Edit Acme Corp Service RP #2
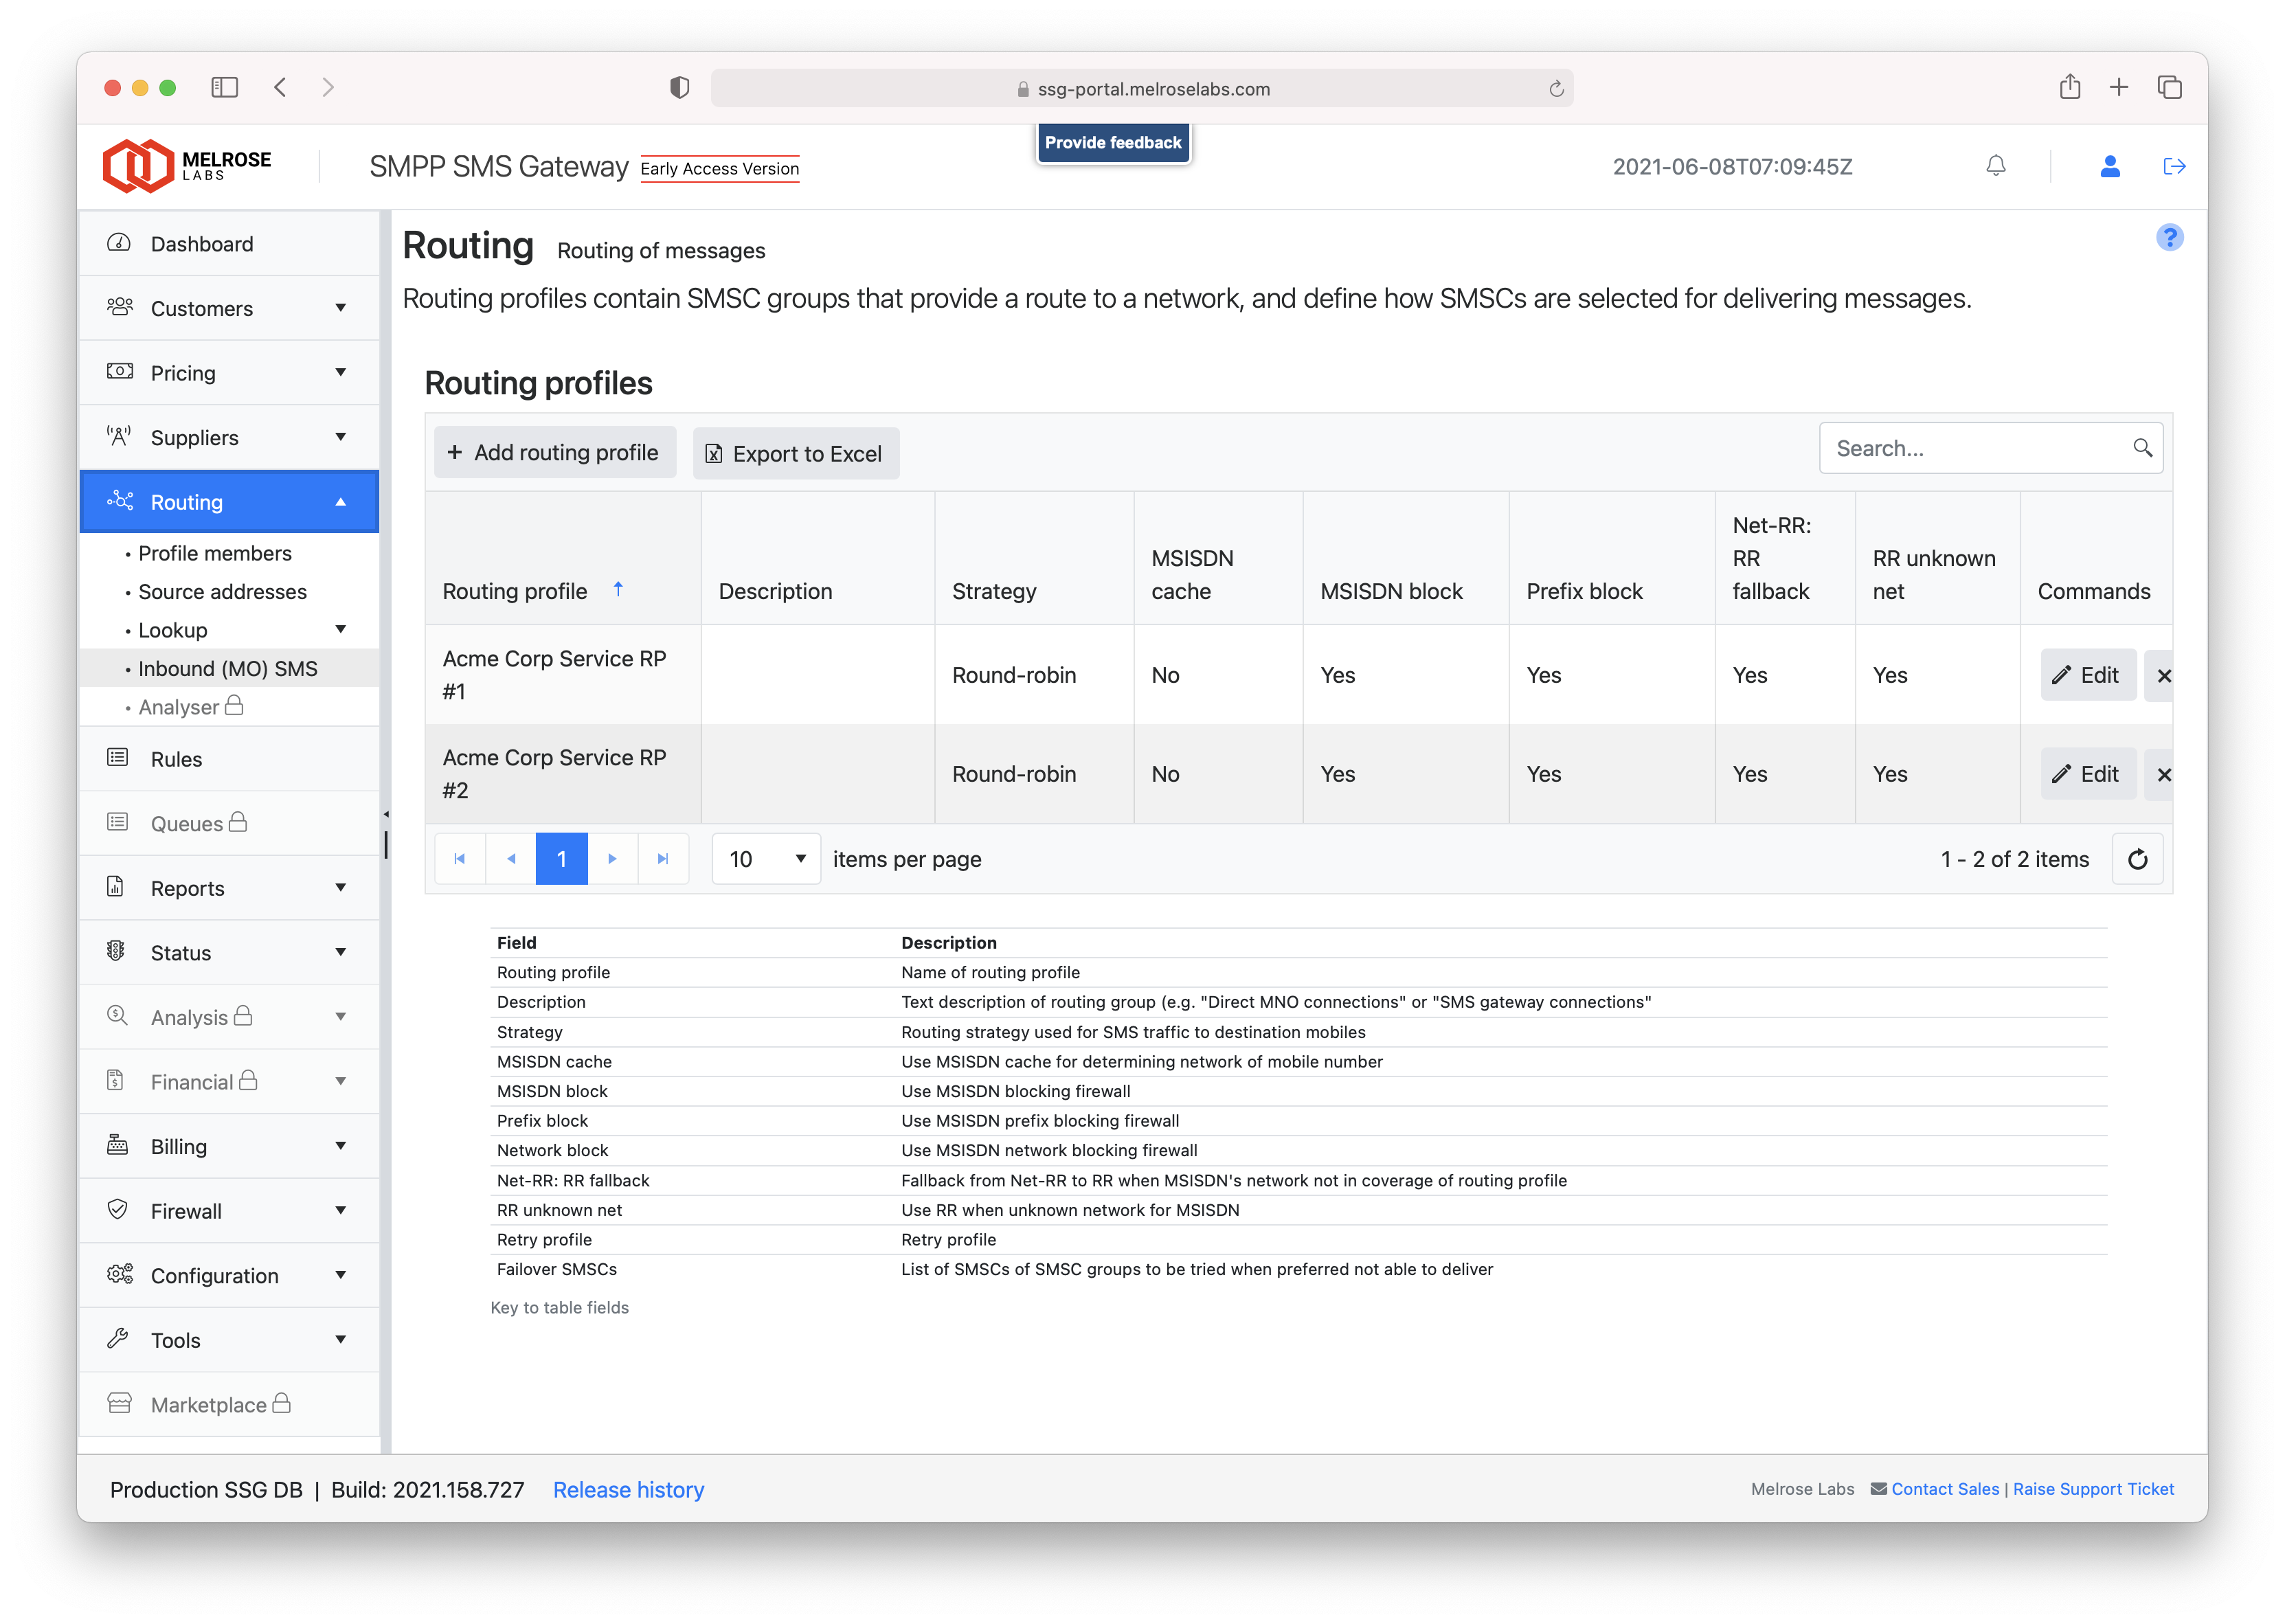This screenshot has height=1624, width=2285. [x=2087, y=774]
